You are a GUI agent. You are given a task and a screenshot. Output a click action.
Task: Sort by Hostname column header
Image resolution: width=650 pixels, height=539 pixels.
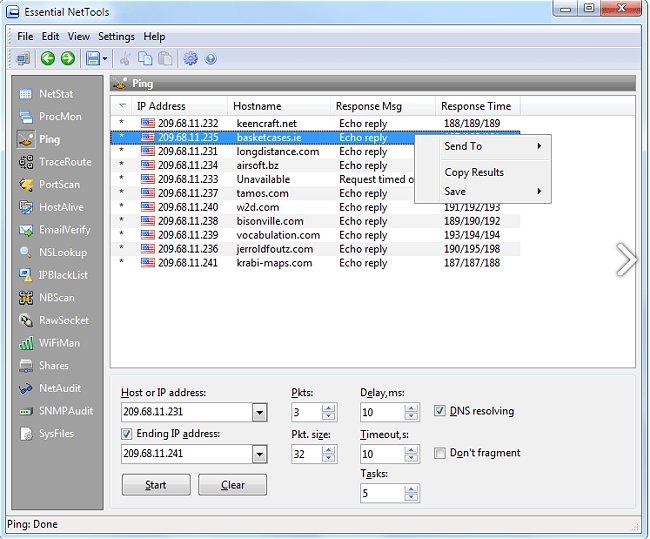279,106
